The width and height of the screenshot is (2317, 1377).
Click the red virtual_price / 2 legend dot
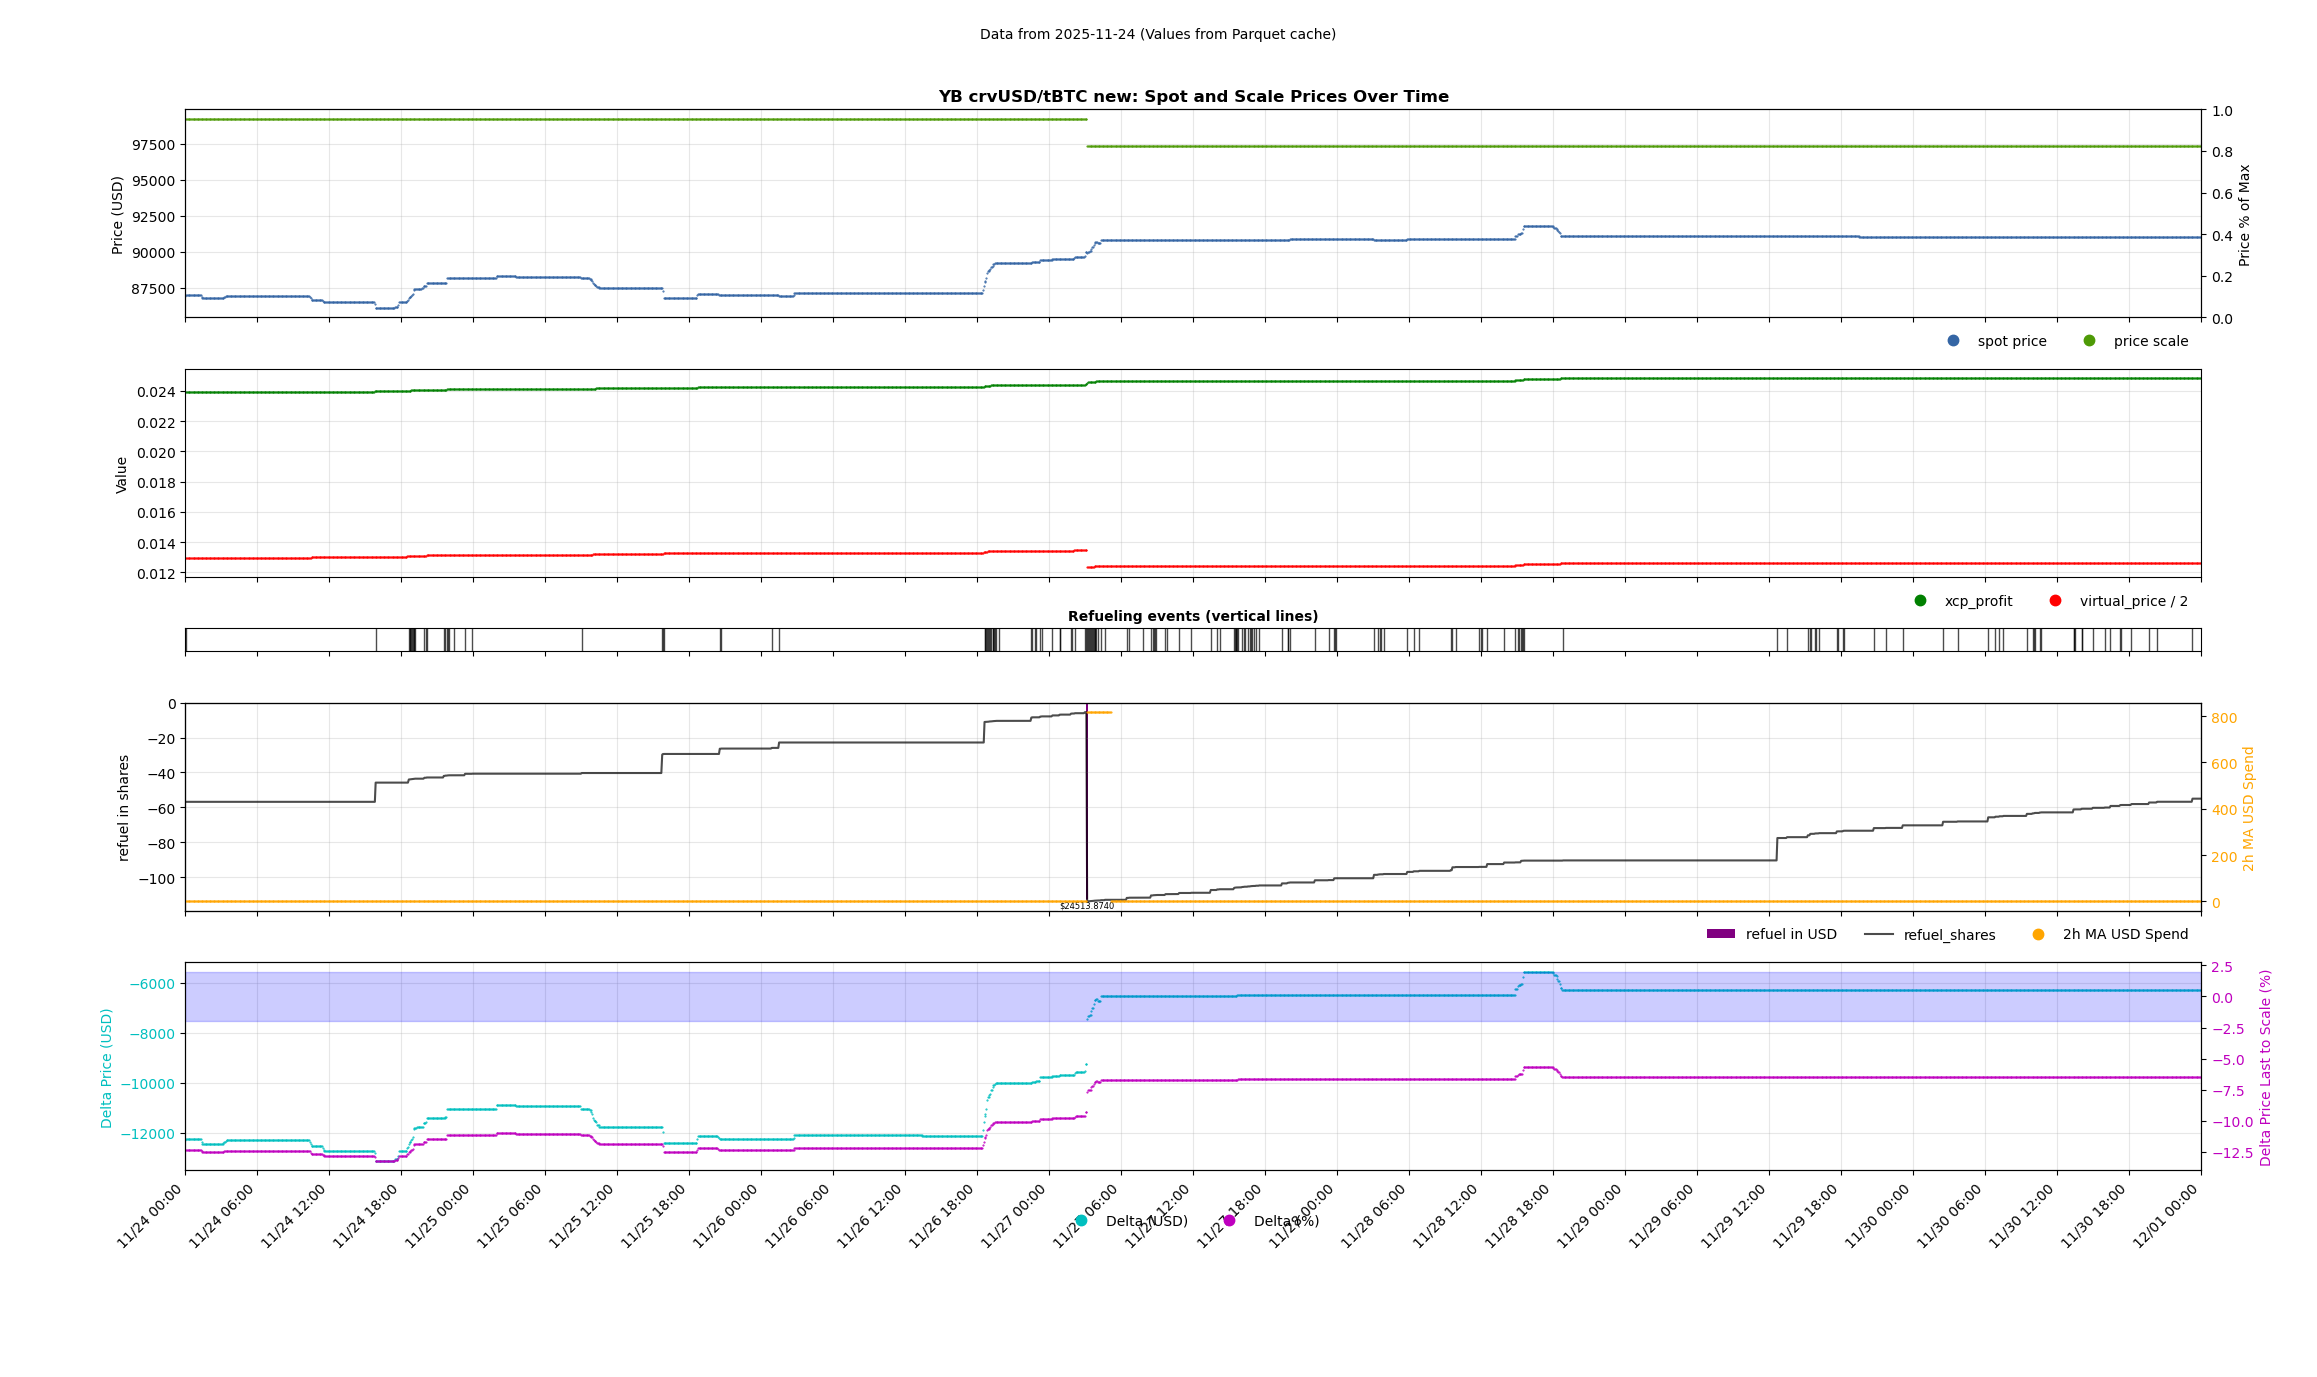click(2055, 601)
